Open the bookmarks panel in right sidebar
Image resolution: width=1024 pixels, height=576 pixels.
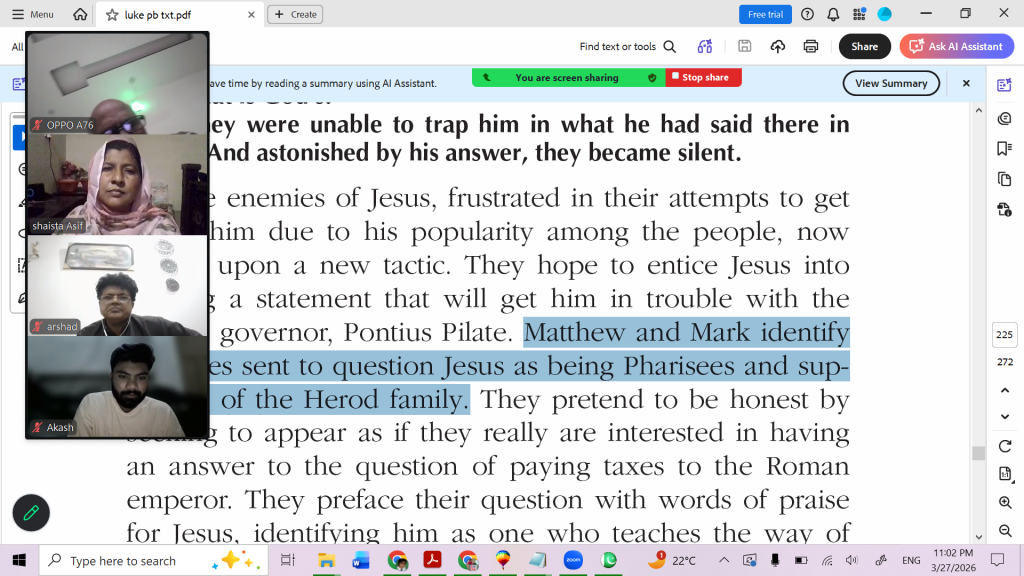pyautogui.click(x=1004, y=149)
